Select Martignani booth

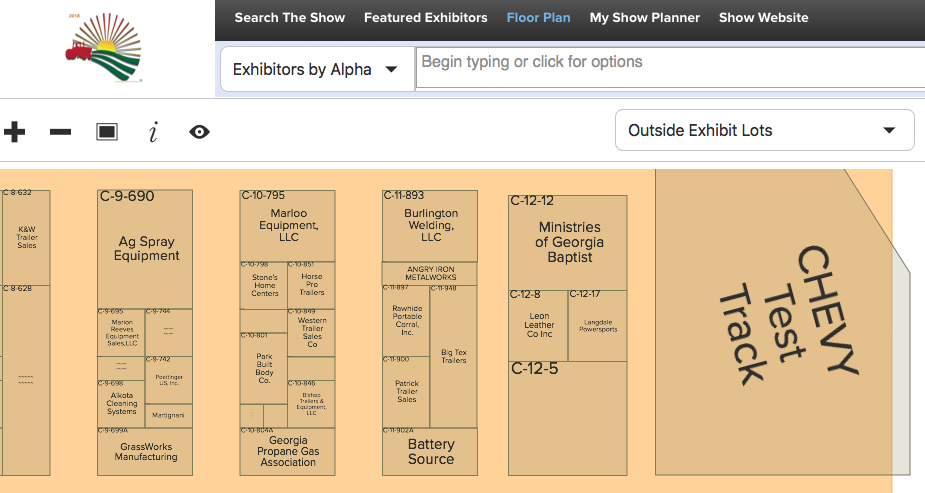coord(169,416)
